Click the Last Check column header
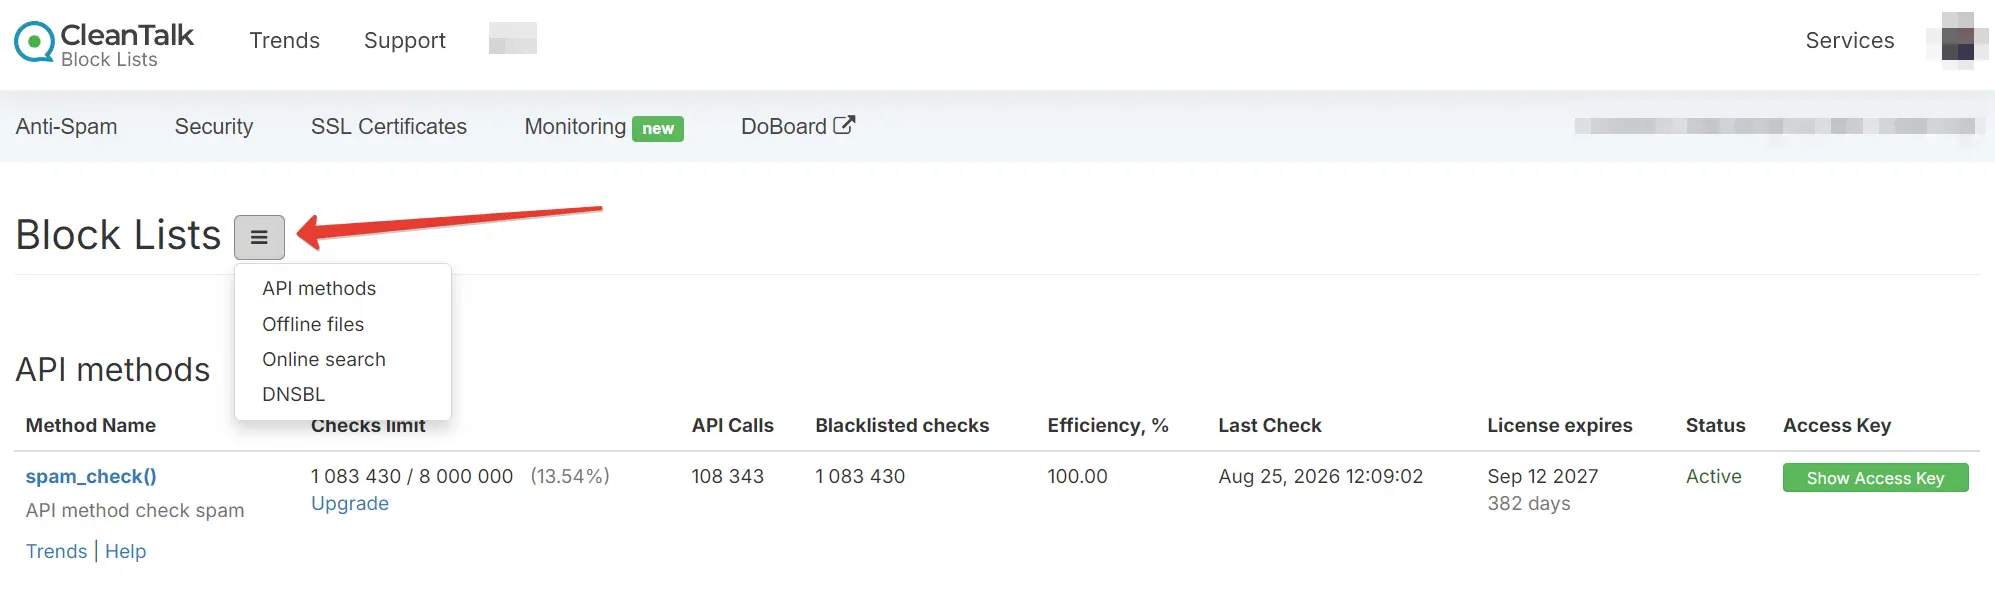1995x616 pixels. point(1269,425)
